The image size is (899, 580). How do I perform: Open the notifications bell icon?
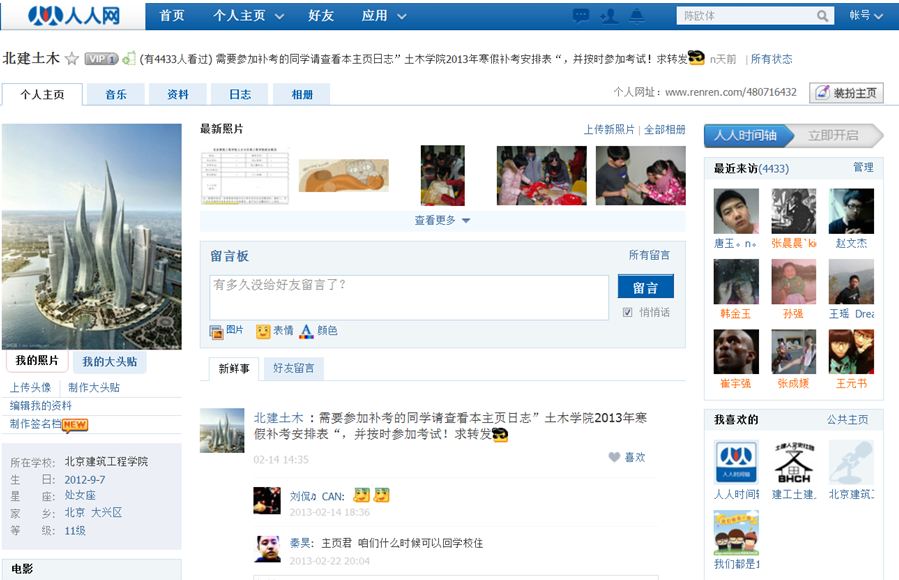(x=637, y=16)
